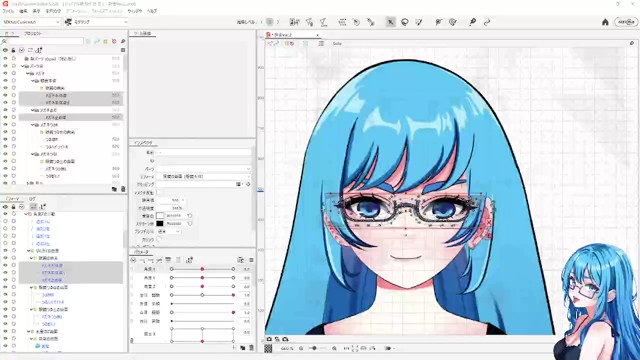
Task: Click the zoom-in magnifier below canvas
Action: click(334, 348)
